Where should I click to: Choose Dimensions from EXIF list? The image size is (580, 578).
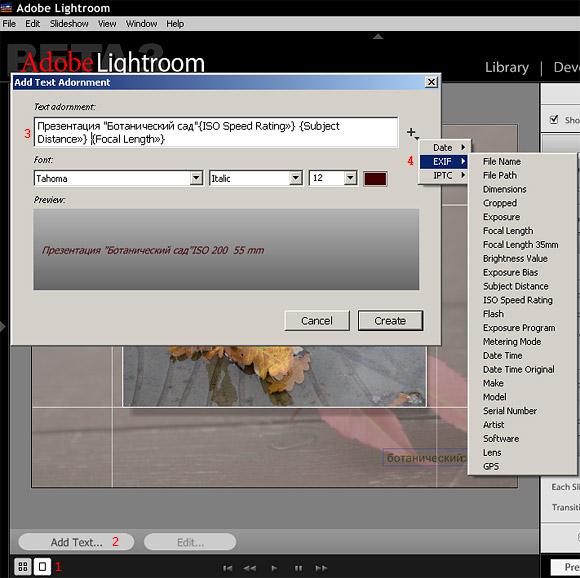pos(505,189)
